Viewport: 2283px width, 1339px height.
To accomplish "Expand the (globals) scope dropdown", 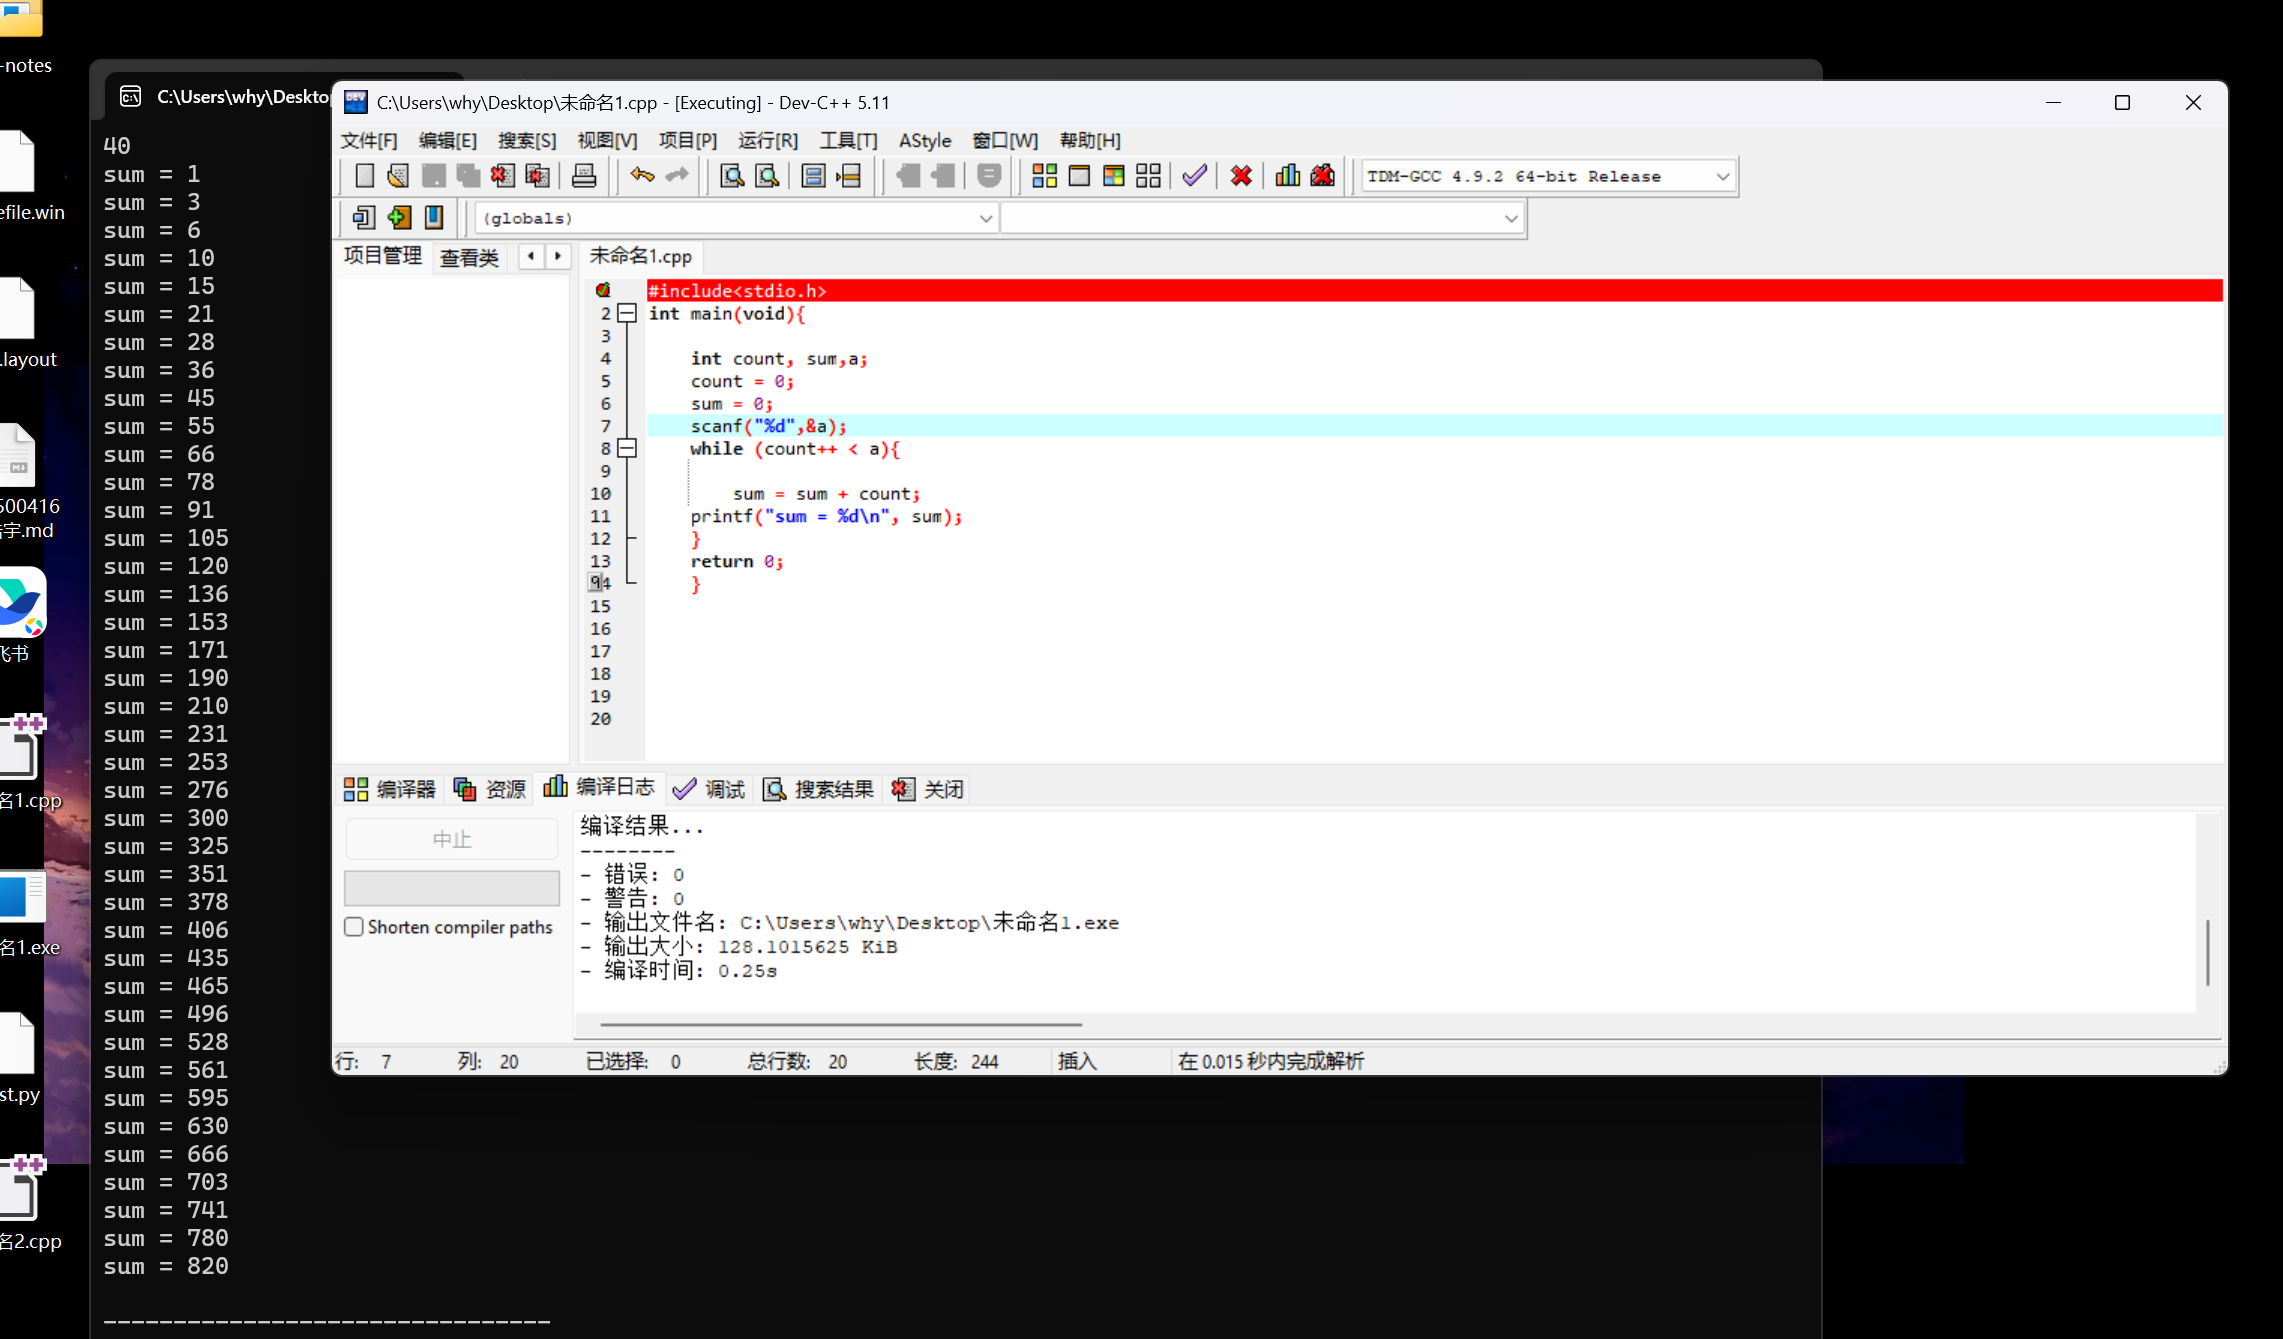I will point(985,218).
